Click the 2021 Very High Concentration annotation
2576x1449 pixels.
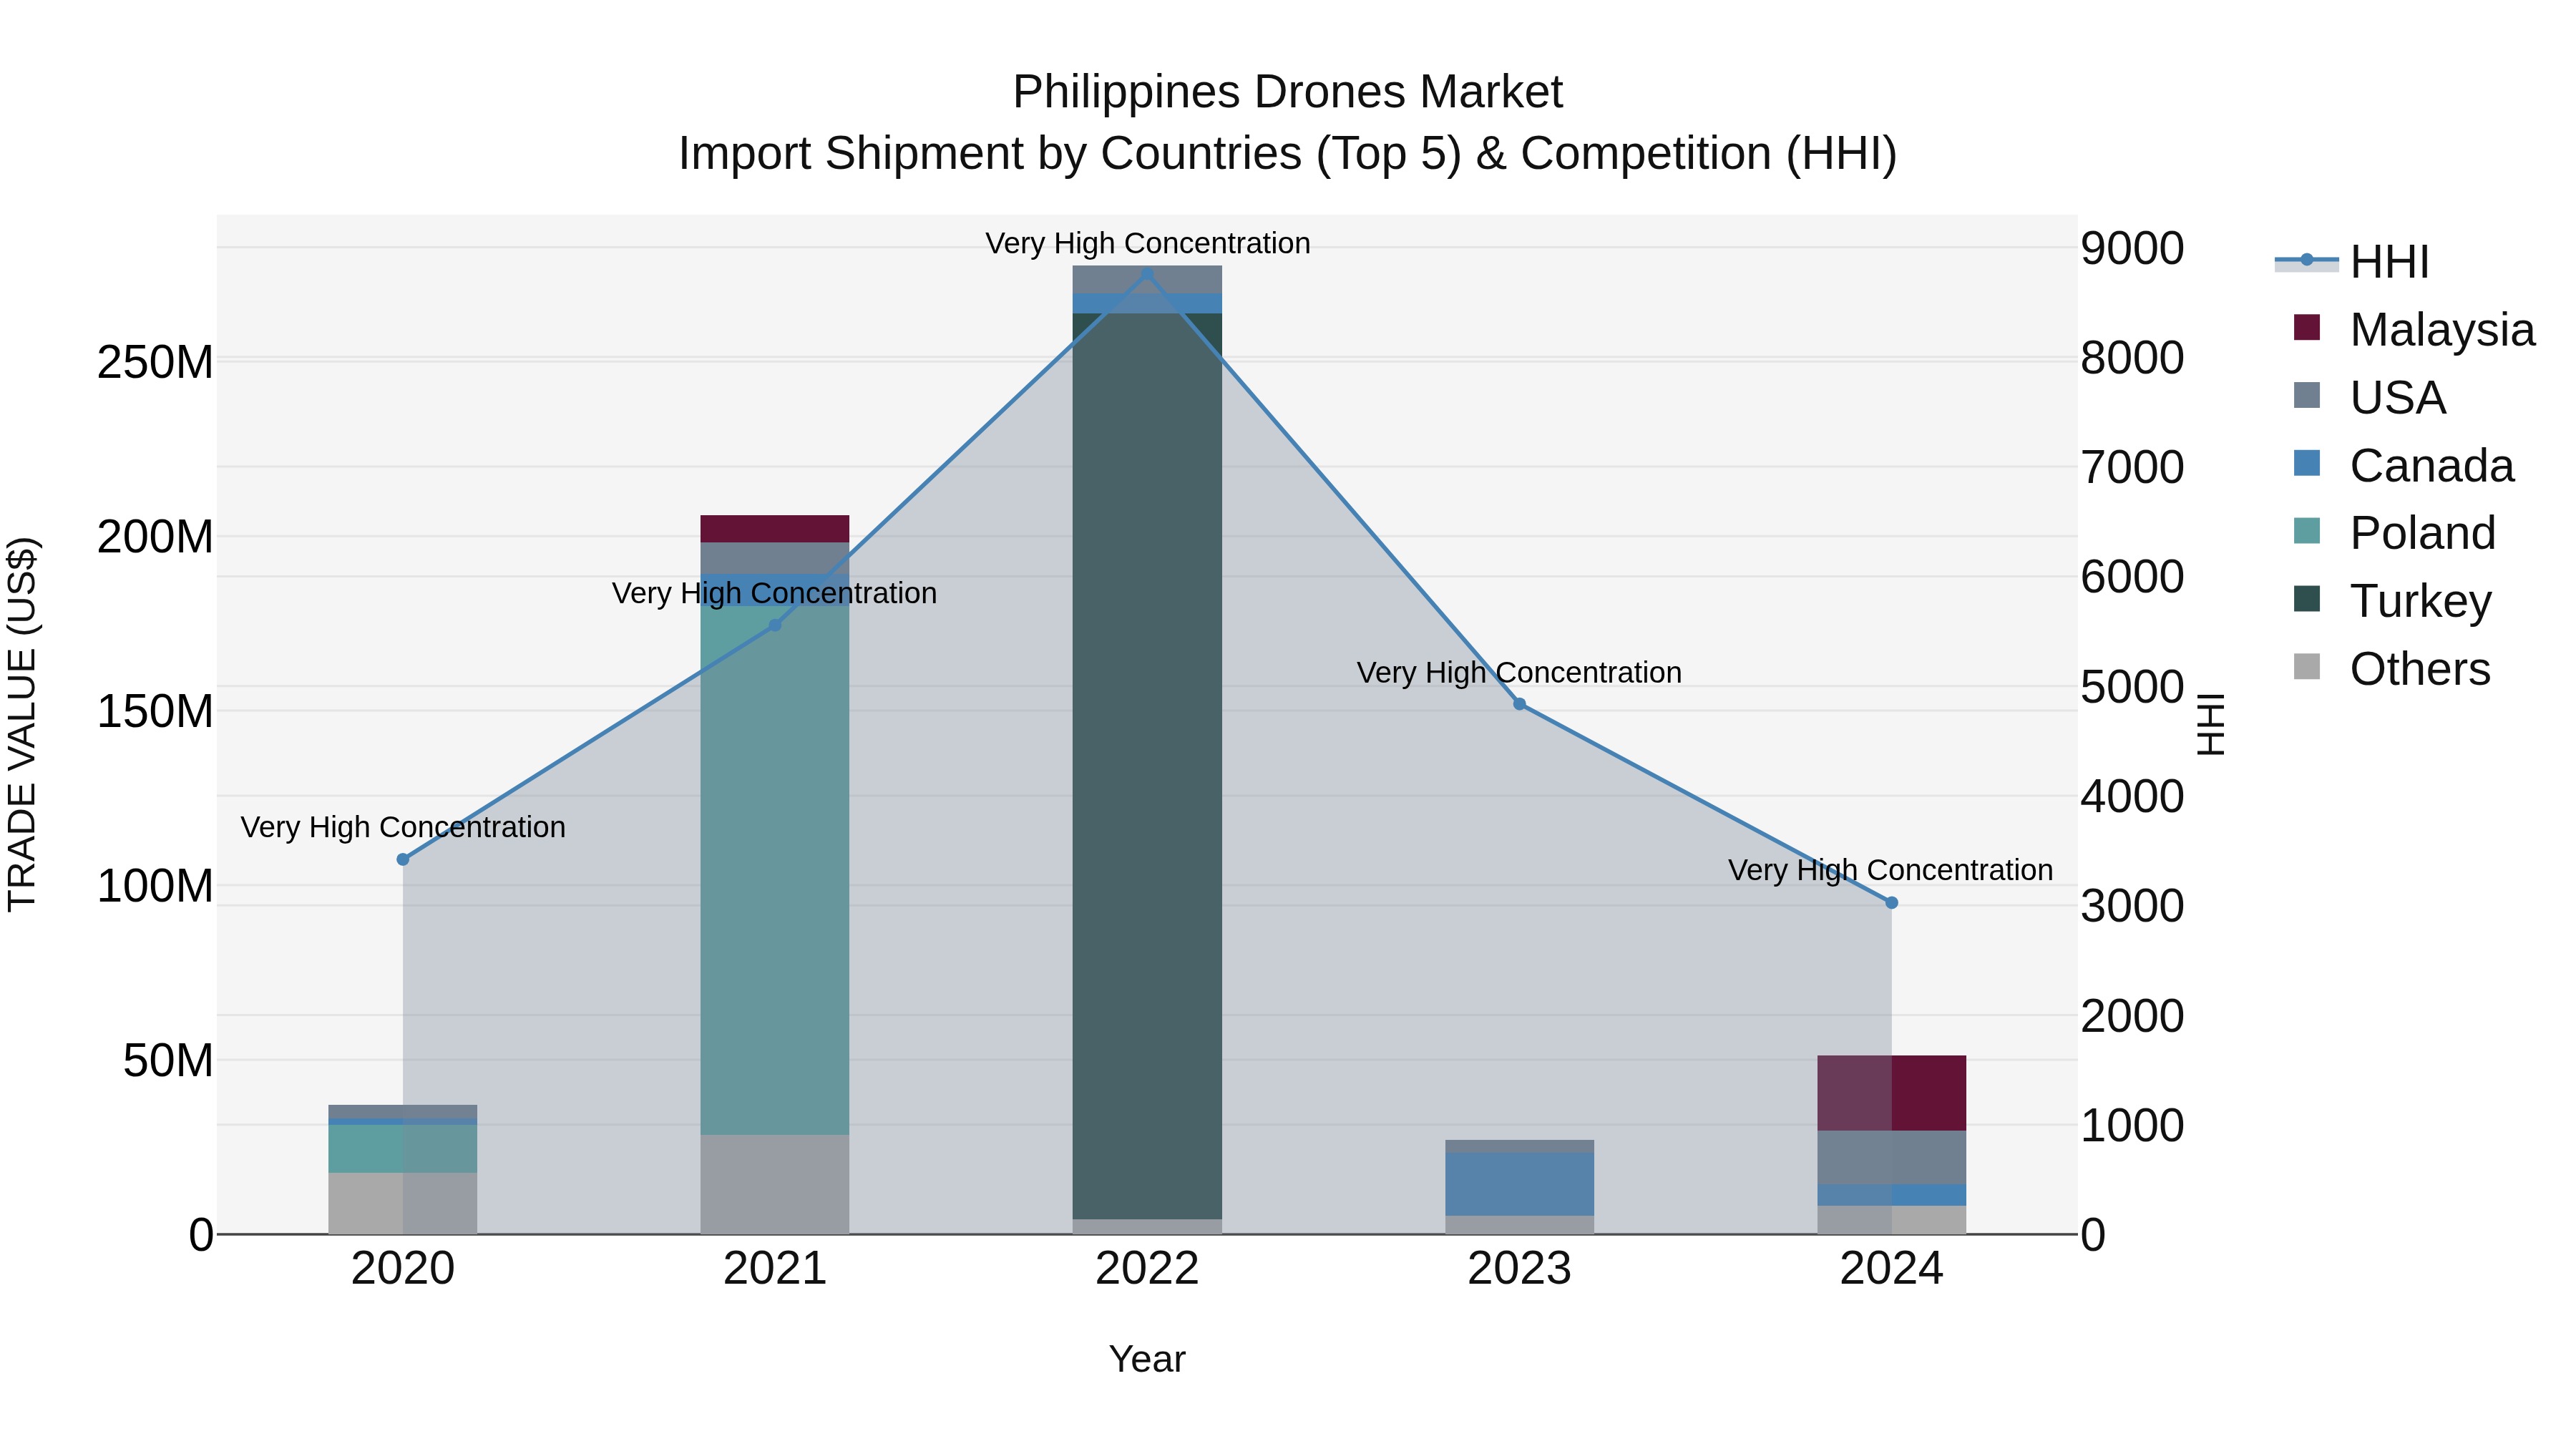(x=775, y=593)
